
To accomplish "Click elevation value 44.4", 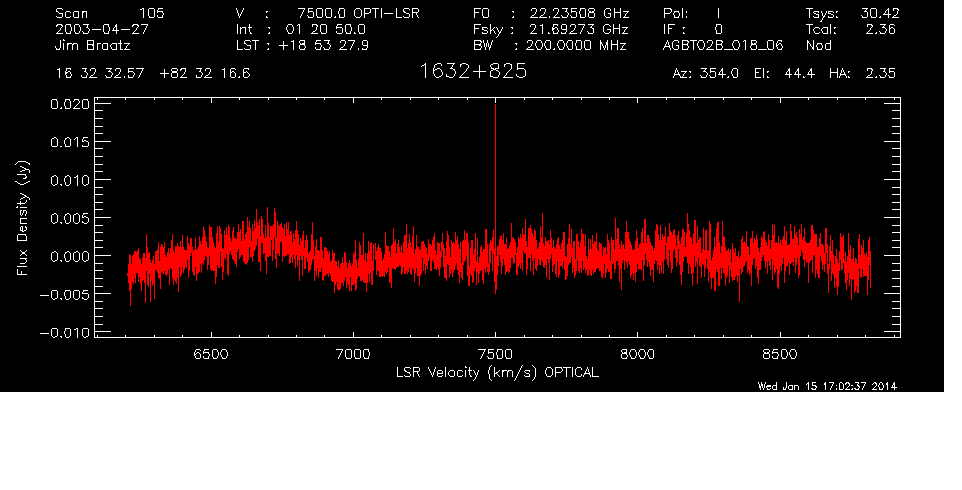I will coord(799,74).
